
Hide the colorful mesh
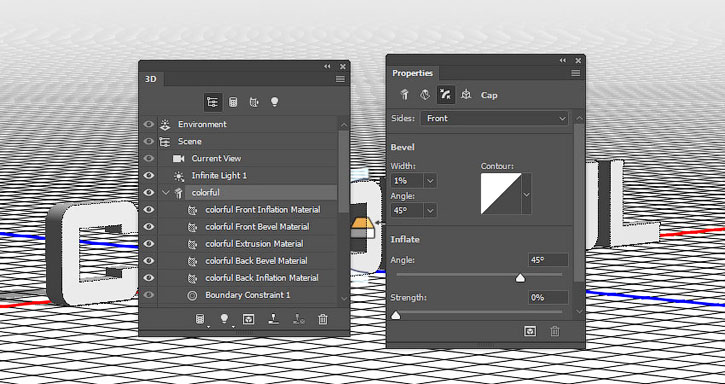tap(148, 192)
